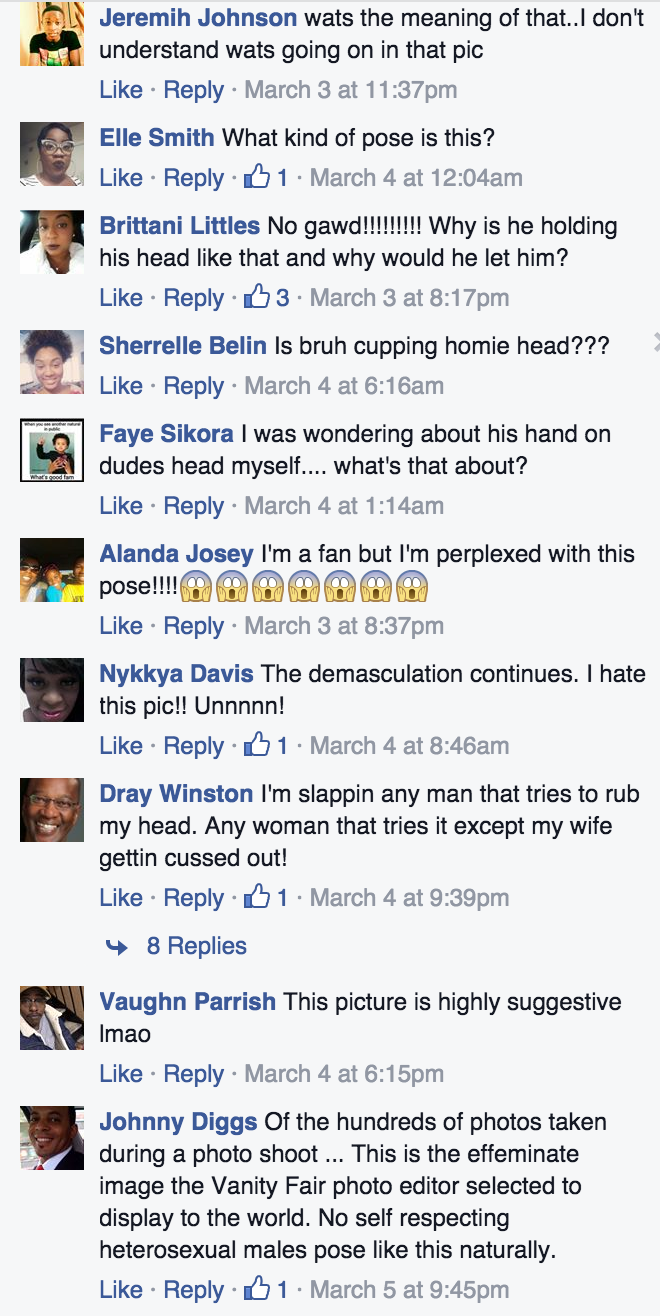Open Faye Sikora's avatar thumbnail
The image size is (660, 1316).
[x=52, y=450]
